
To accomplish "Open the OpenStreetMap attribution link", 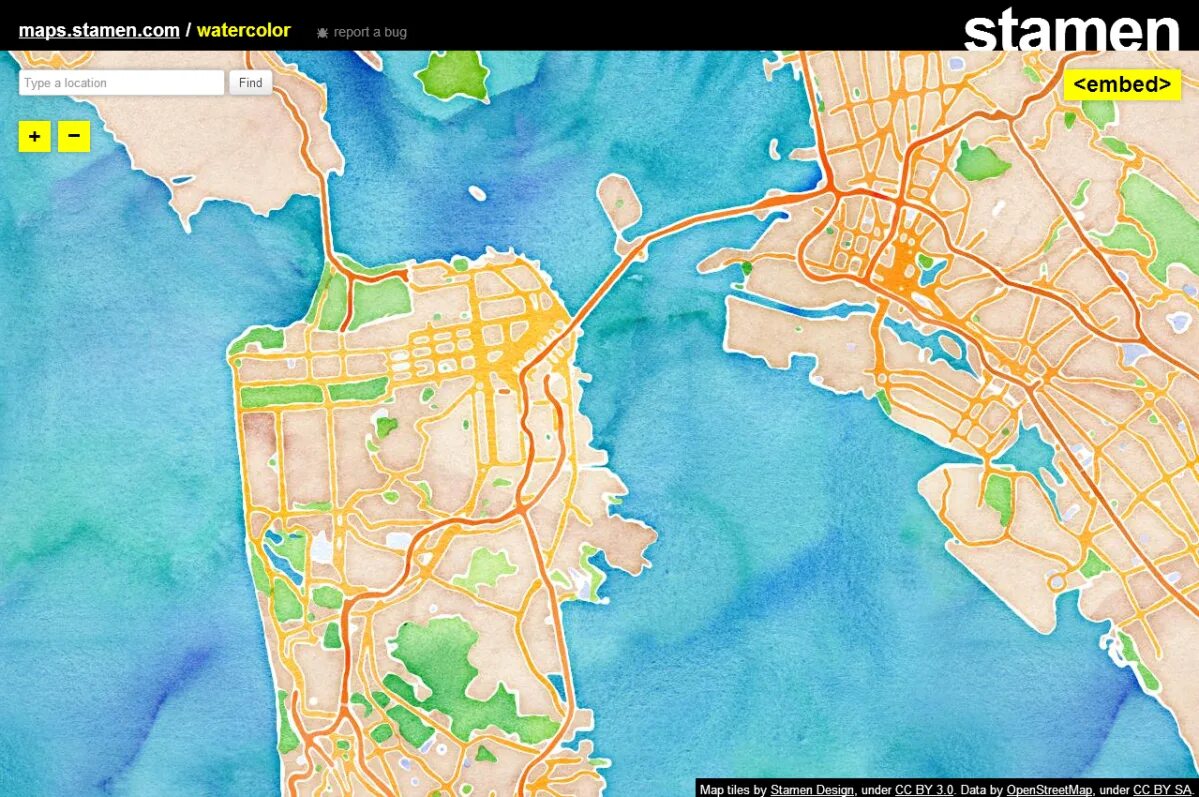I will click(1049, 789).
